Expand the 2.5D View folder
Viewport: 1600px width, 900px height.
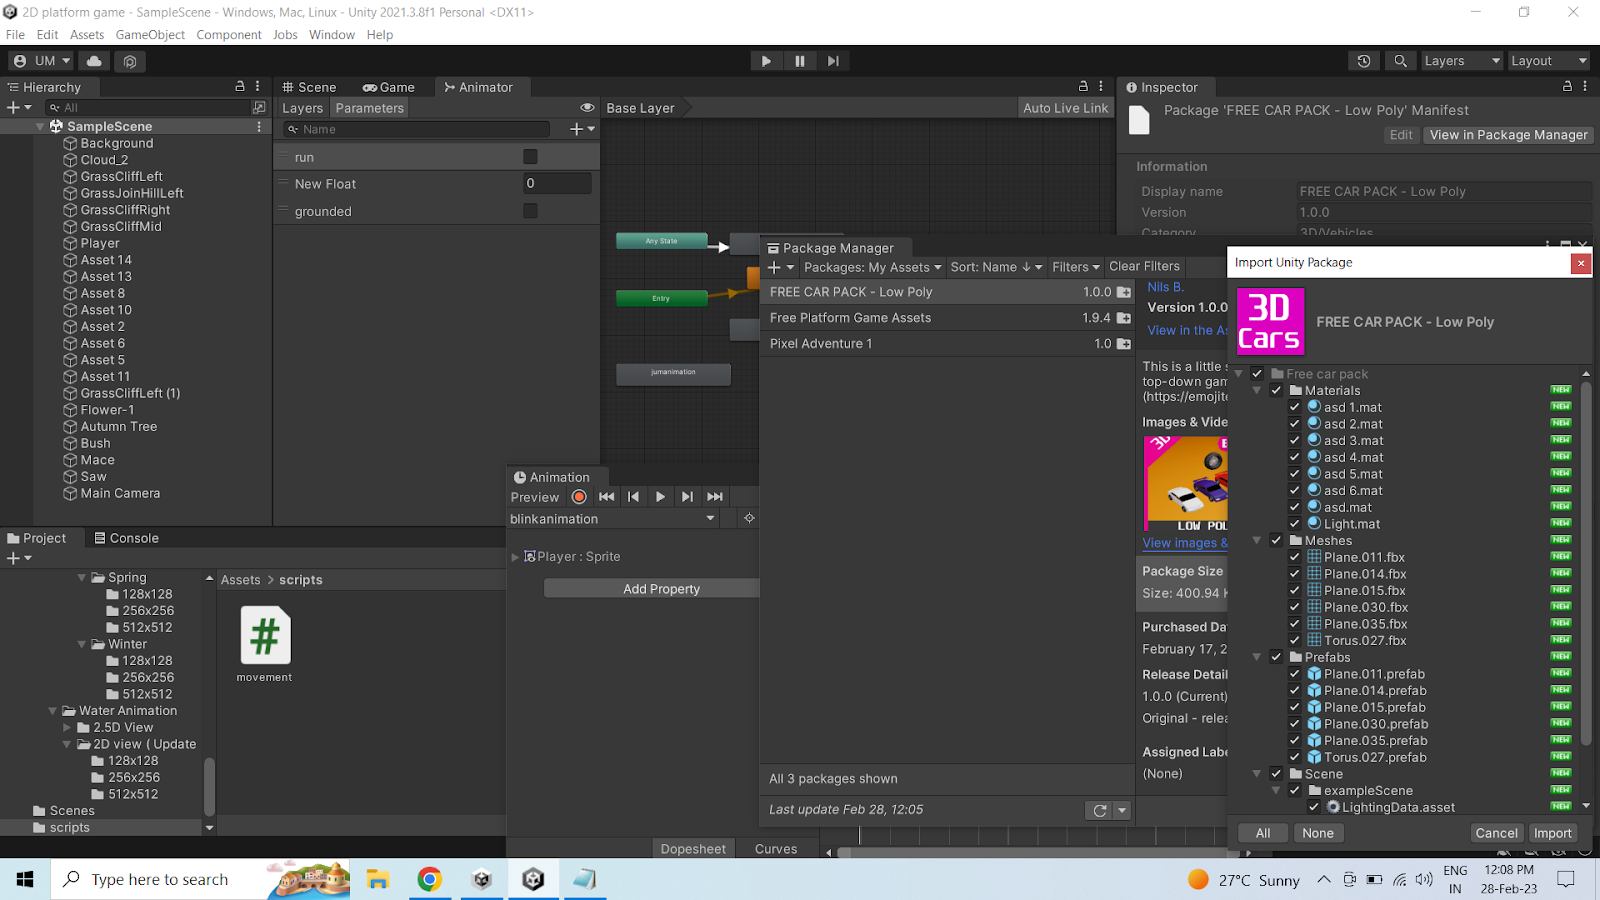(67, 728)
